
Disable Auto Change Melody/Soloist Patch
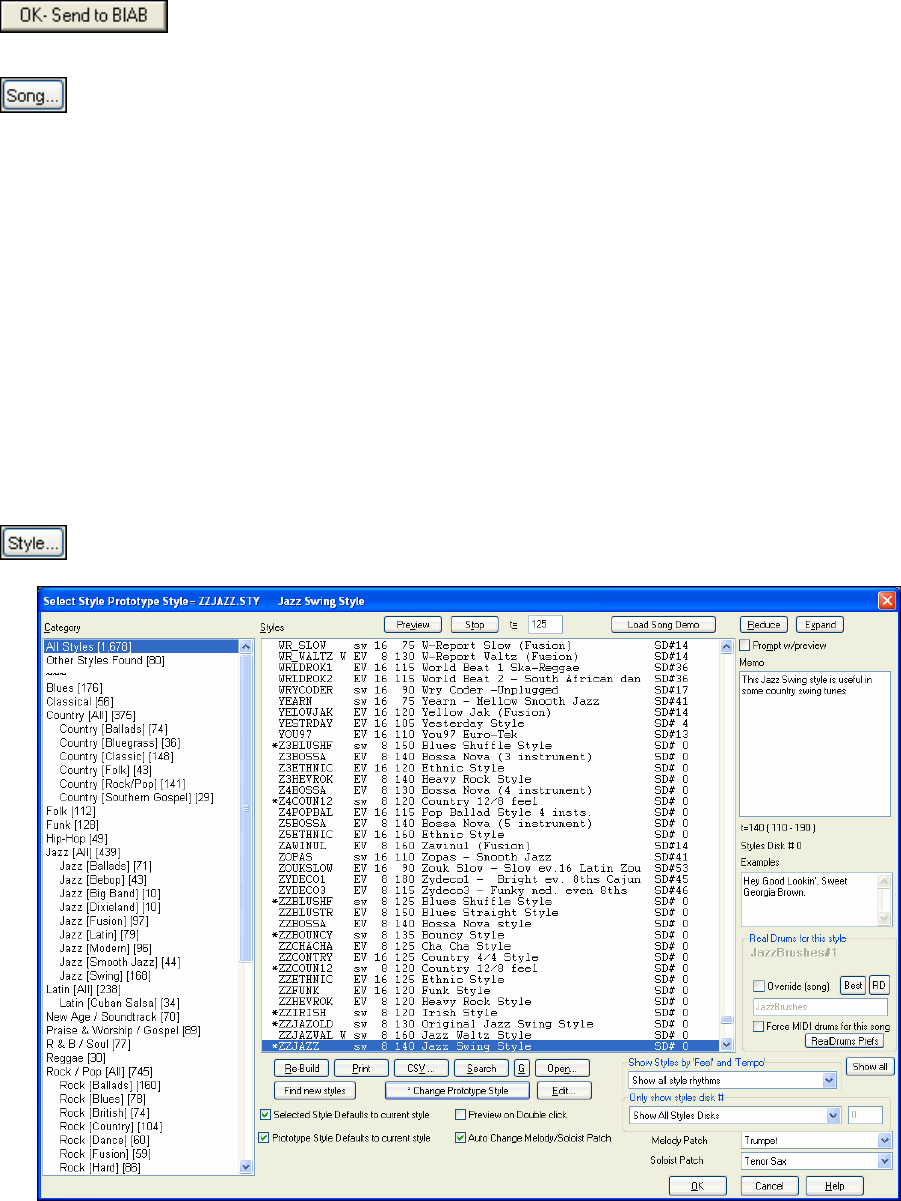point(460,1137)
